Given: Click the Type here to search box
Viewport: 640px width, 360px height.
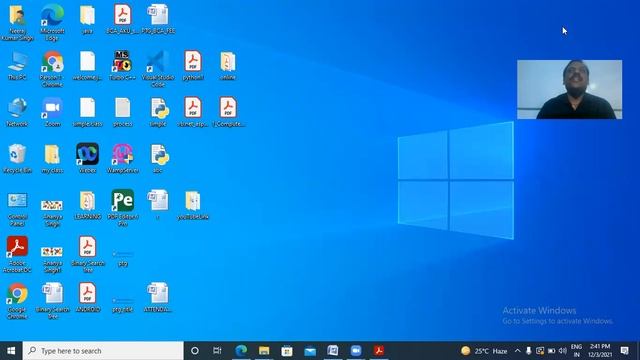Looking at the screenshot, I should [x=103, y=351].
